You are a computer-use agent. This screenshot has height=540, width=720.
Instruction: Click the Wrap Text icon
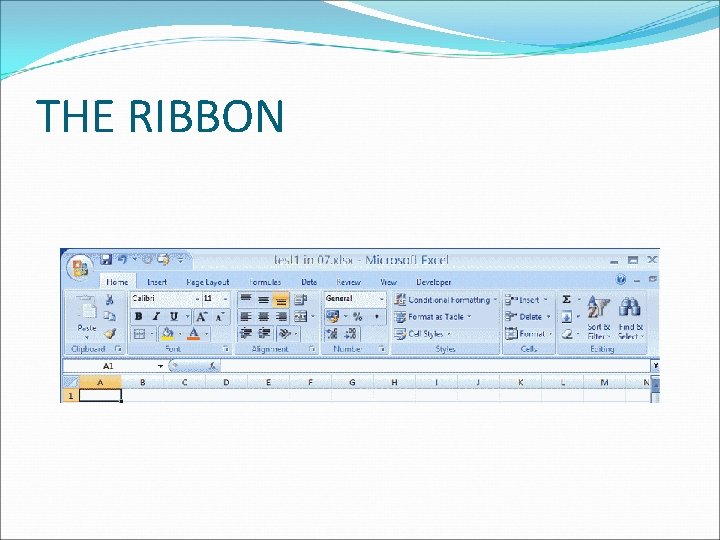tap(300, 299)
